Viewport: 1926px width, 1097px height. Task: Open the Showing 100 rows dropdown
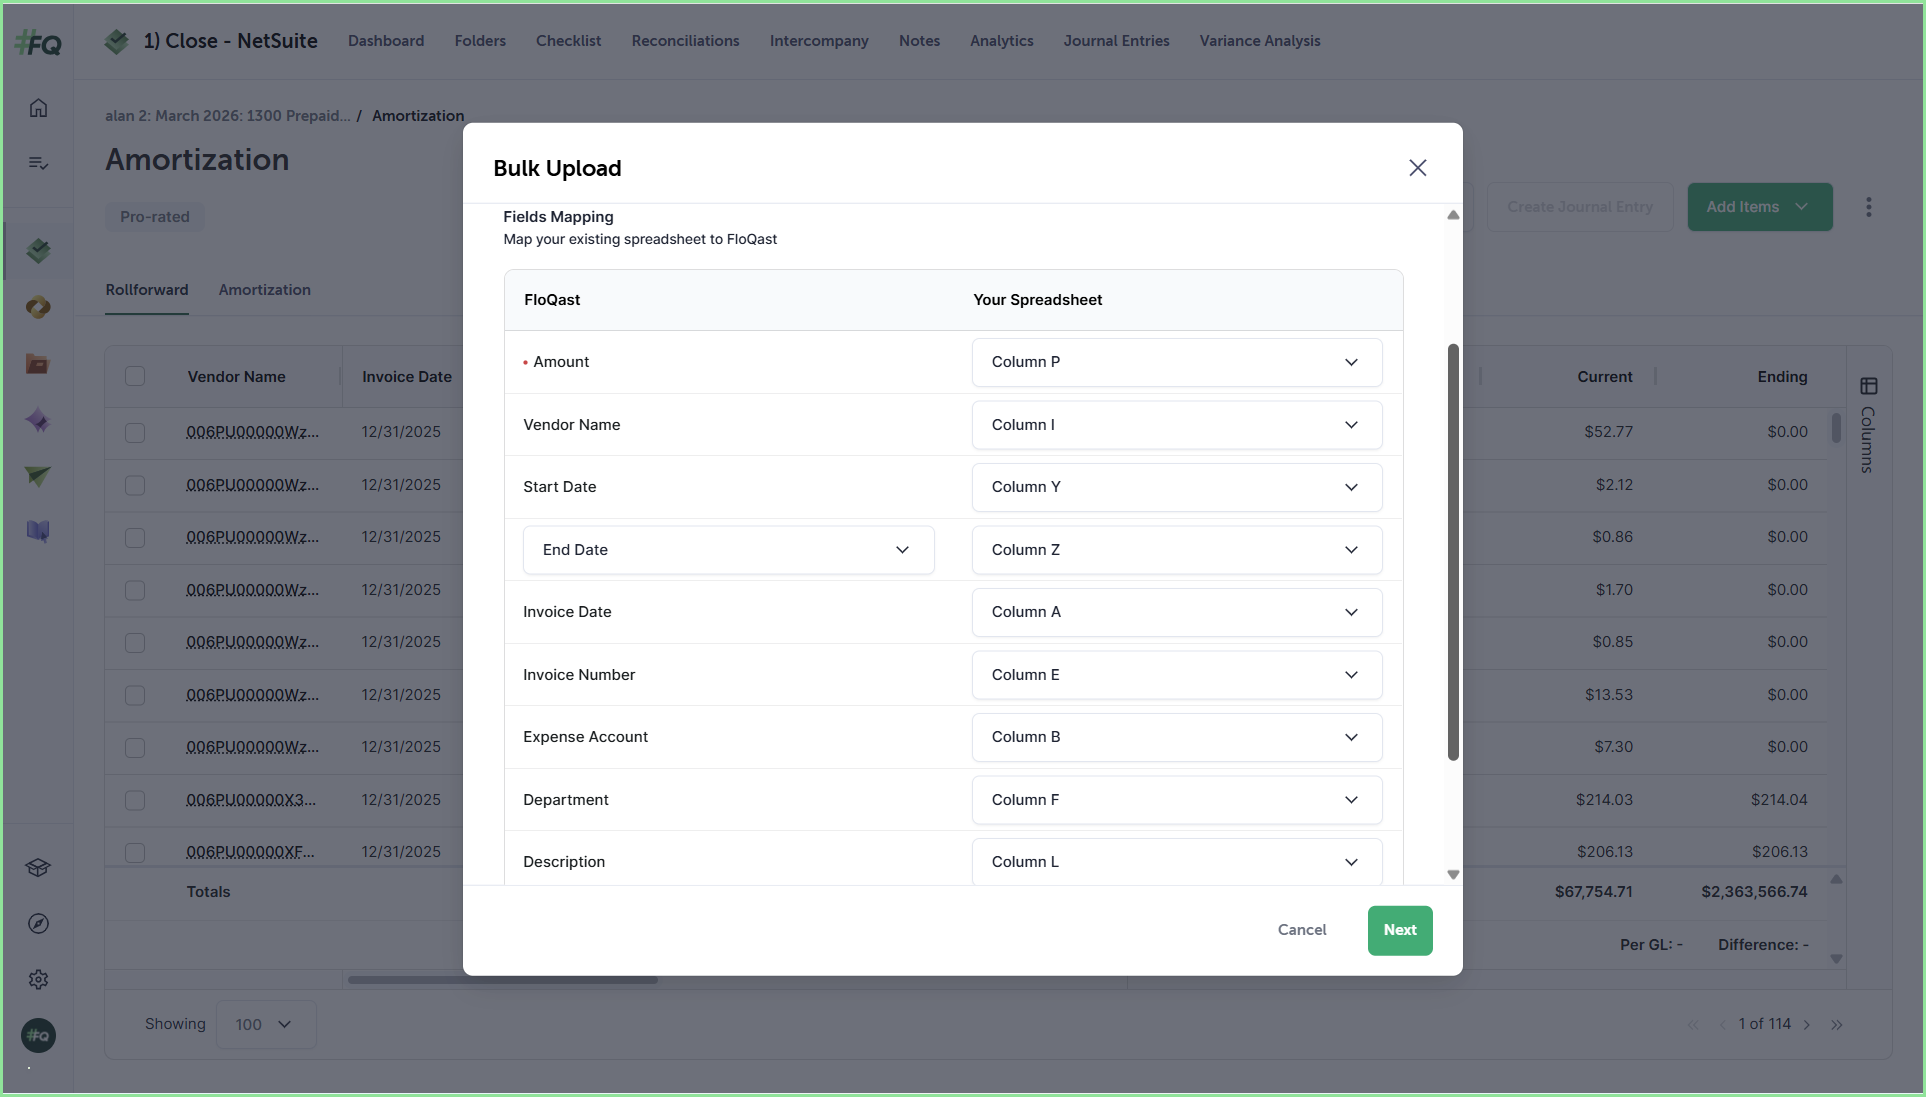tap(266, 1025)
